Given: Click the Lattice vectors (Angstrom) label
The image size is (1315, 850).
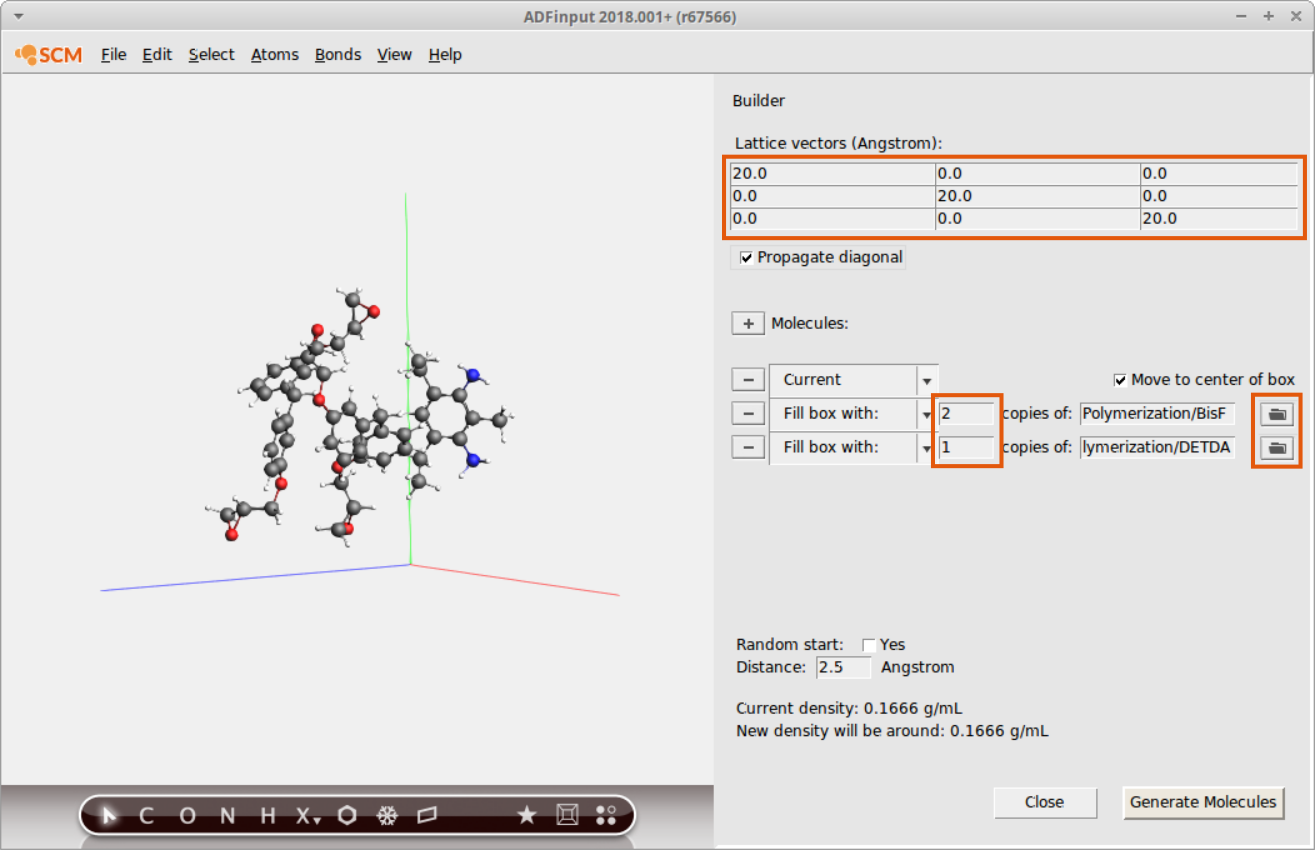Looking at the screenshot, I should [838, 144].
